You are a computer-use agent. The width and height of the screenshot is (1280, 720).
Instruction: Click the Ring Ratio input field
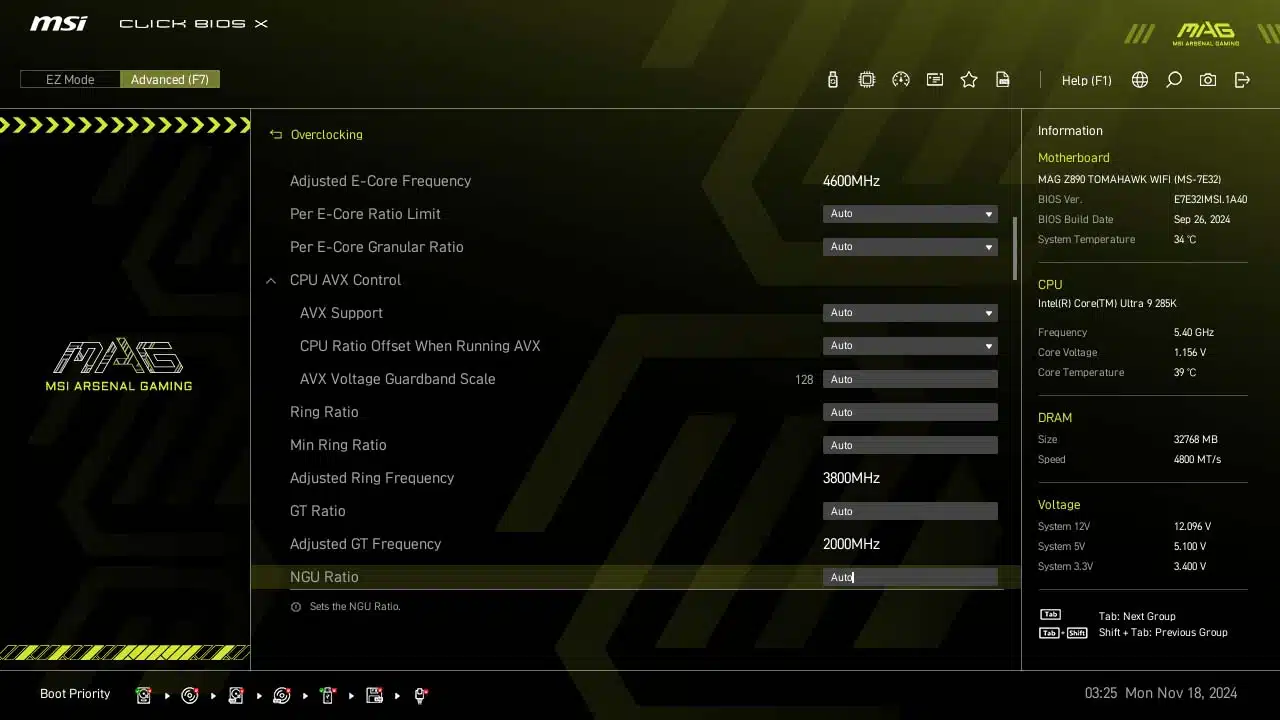pyautogui.click(x=910, y=412)
